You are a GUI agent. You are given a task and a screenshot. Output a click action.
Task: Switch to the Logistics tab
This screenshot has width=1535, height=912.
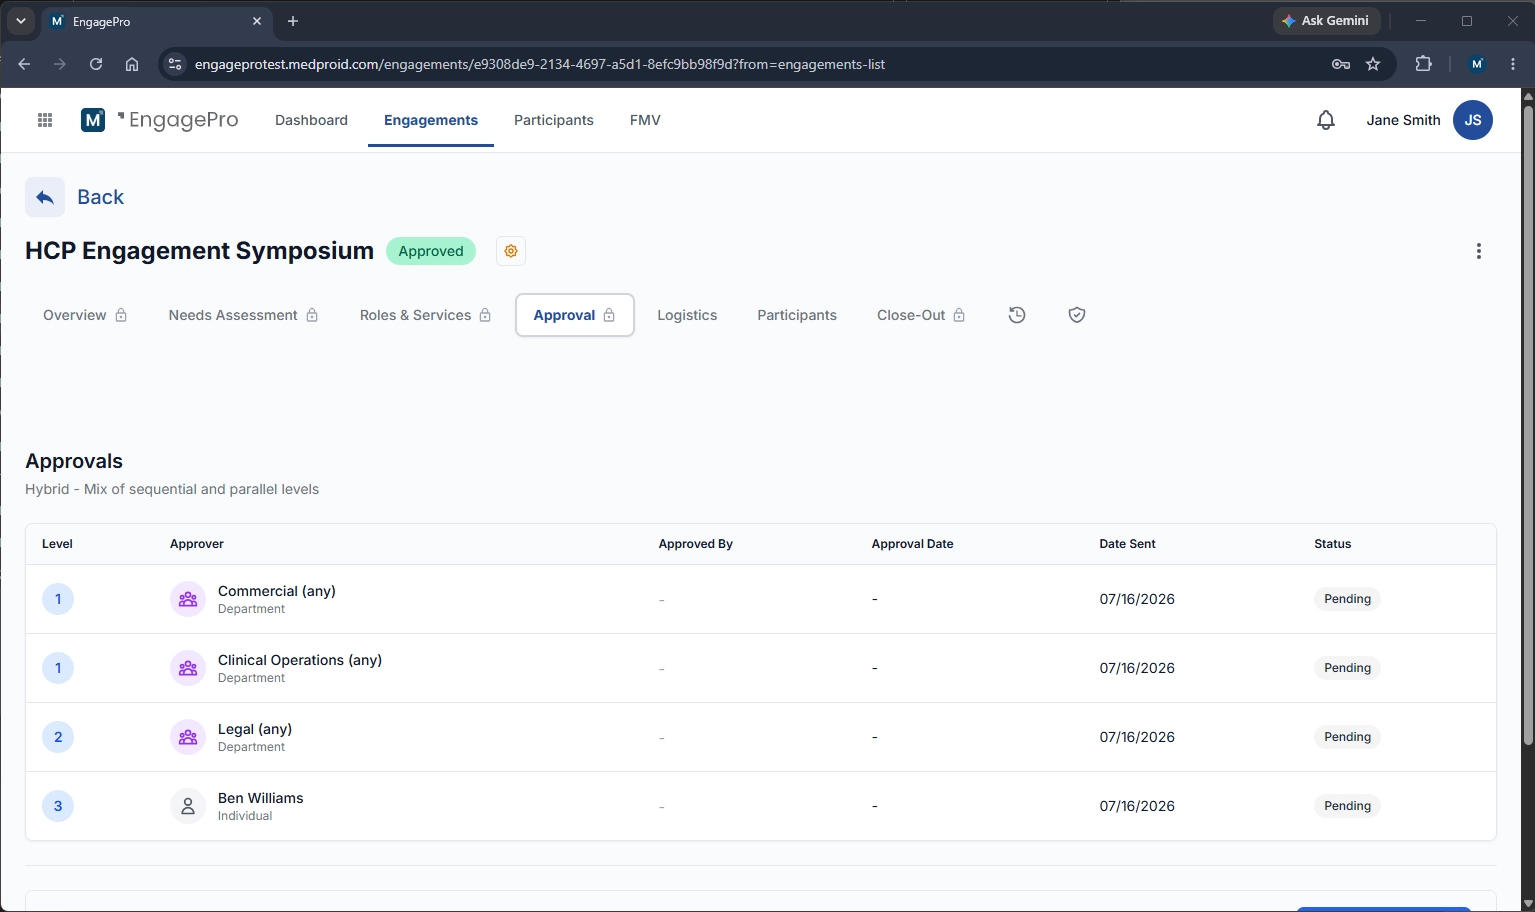tap(687, 315)
